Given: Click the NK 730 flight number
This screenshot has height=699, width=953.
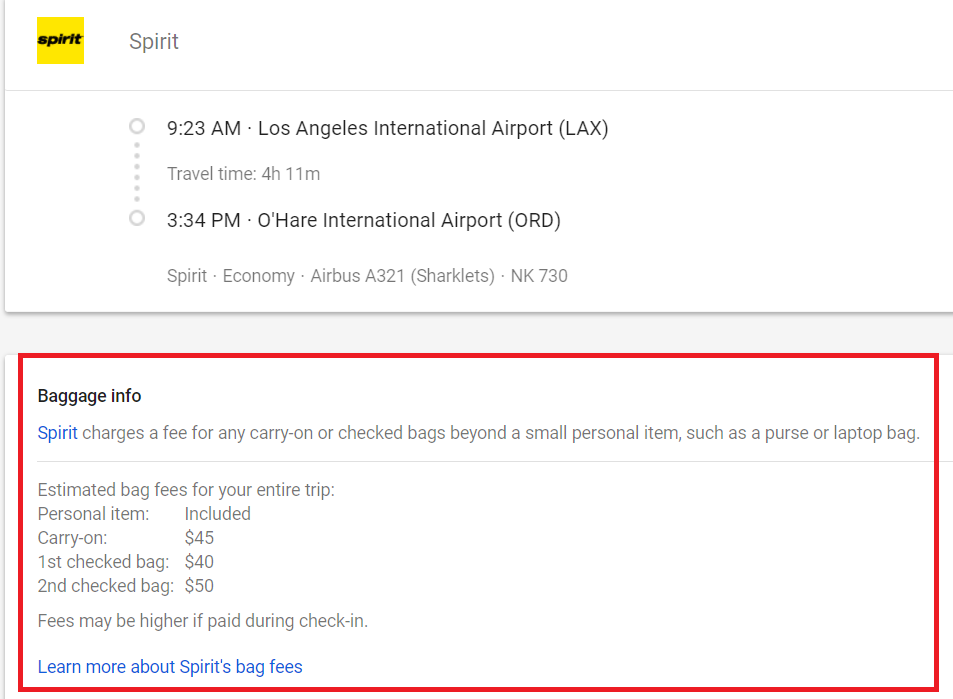Looking at the screenshot, I should pyautogui.click(x=539, y=275).
